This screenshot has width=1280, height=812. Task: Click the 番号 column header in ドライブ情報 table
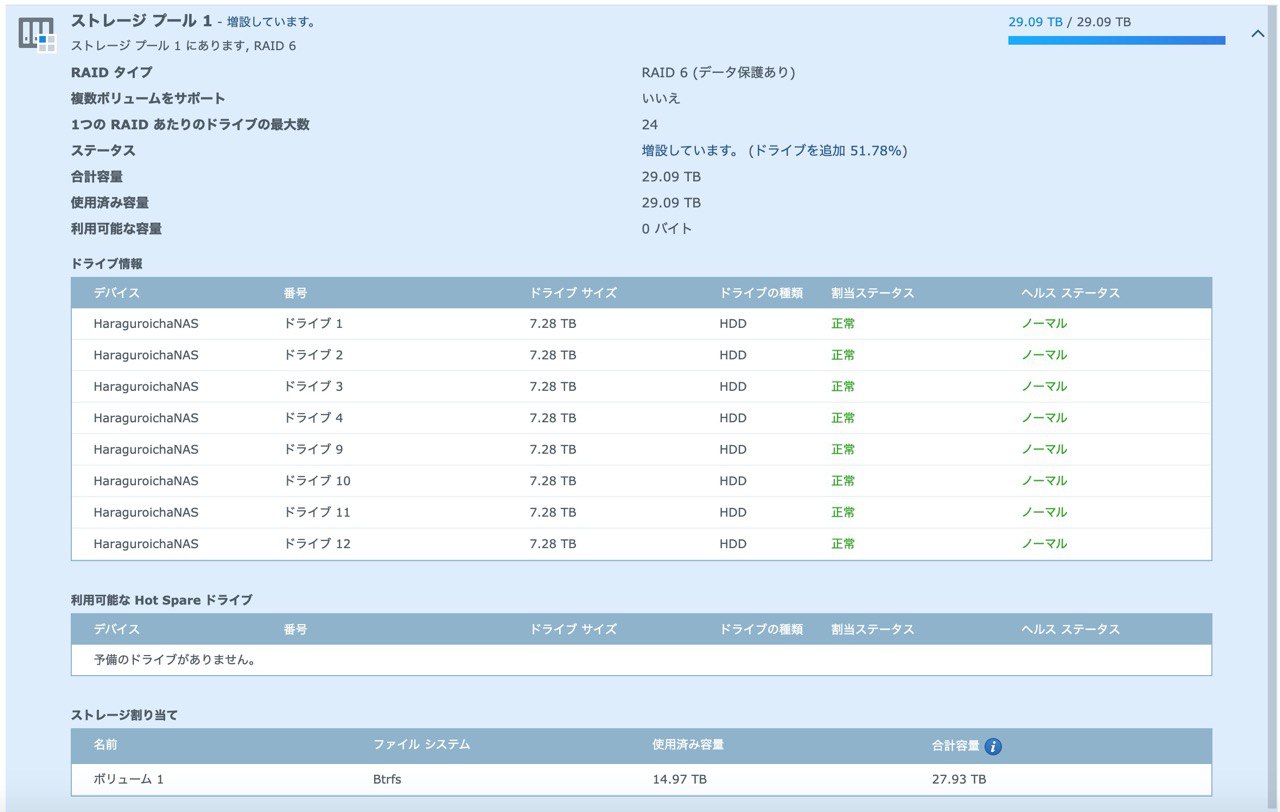(x=295, y=293)
